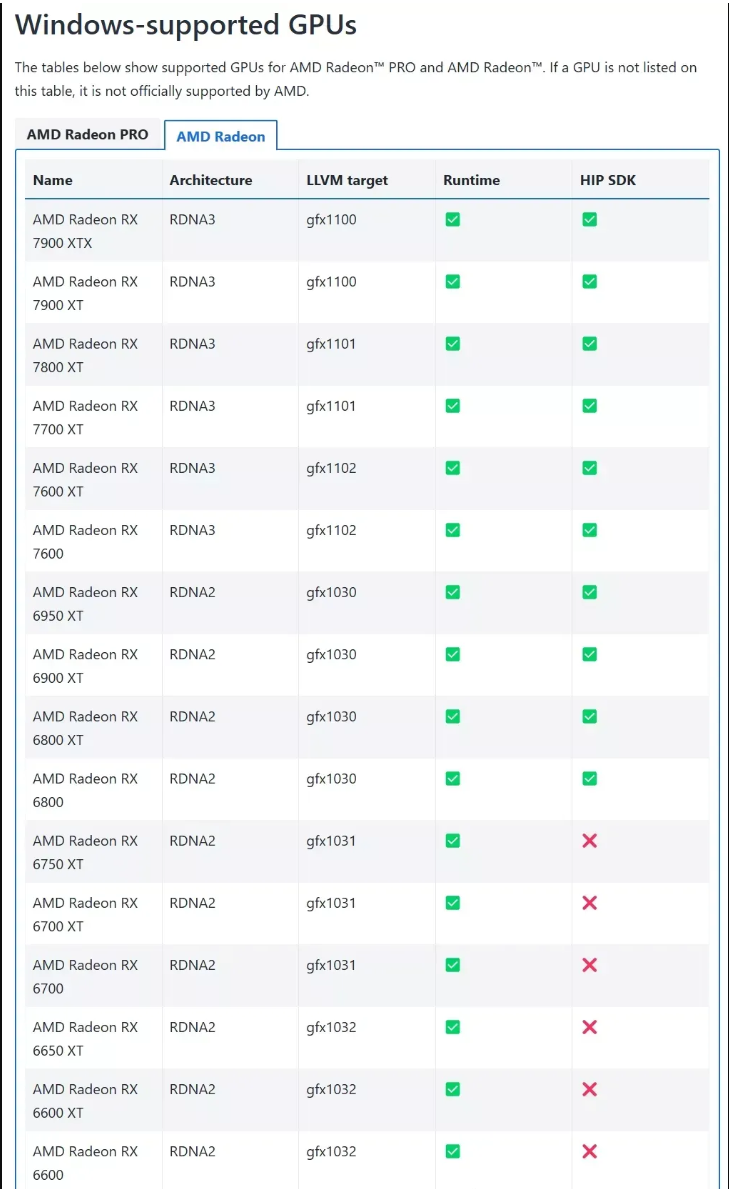Click the HIP SDK checkmark for RX 6900 XT

point(589,654)
